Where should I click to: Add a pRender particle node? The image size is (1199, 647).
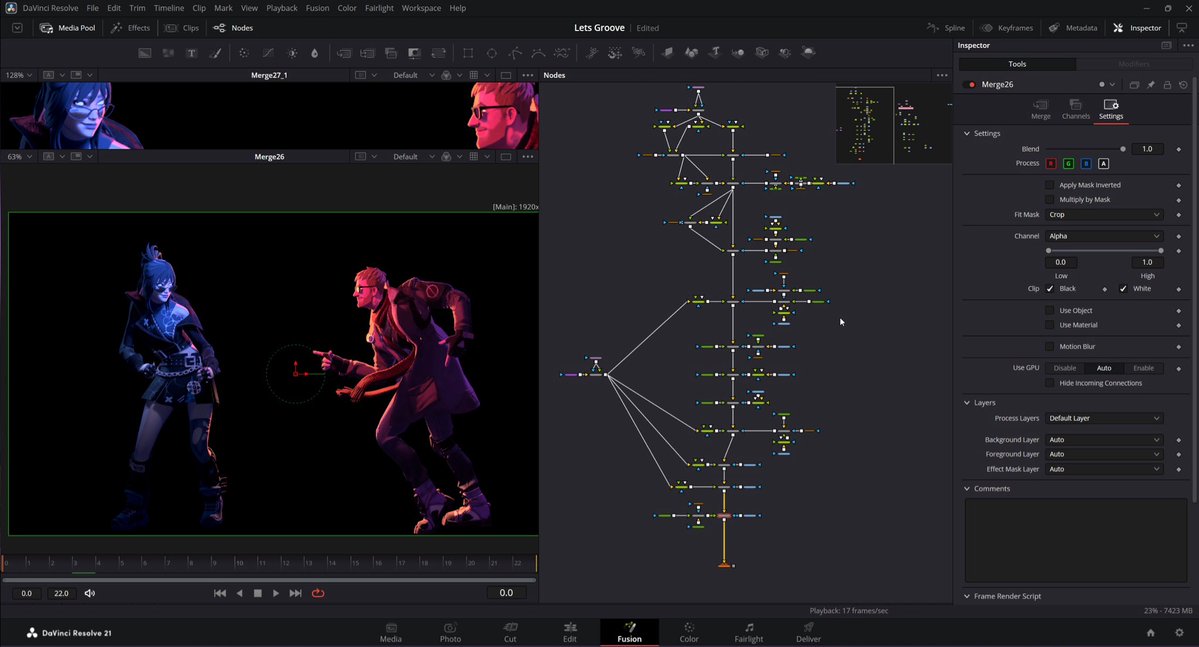[x=638, y=53]
